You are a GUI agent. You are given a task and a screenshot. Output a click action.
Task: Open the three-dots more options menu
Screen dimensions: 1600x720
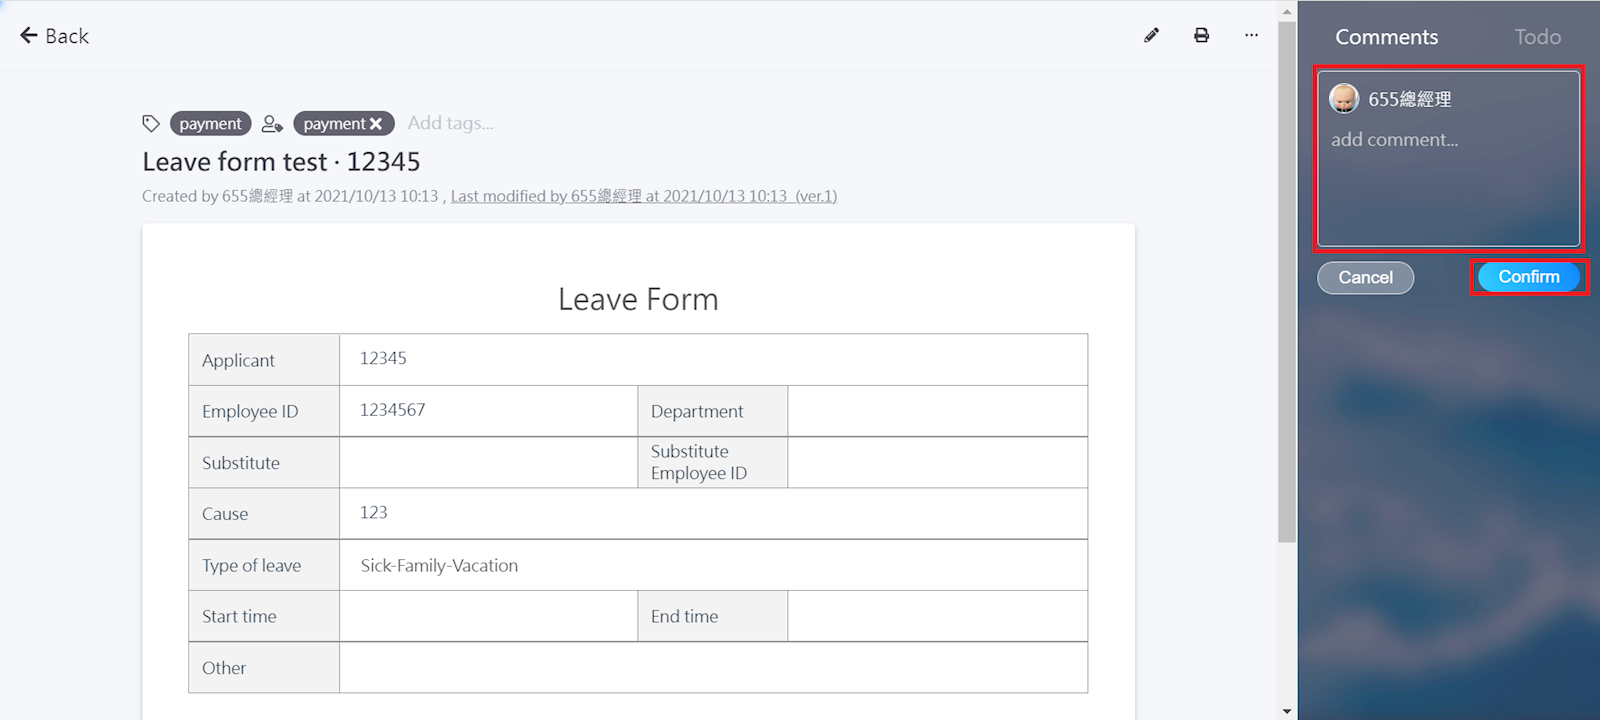[1251, 36]
